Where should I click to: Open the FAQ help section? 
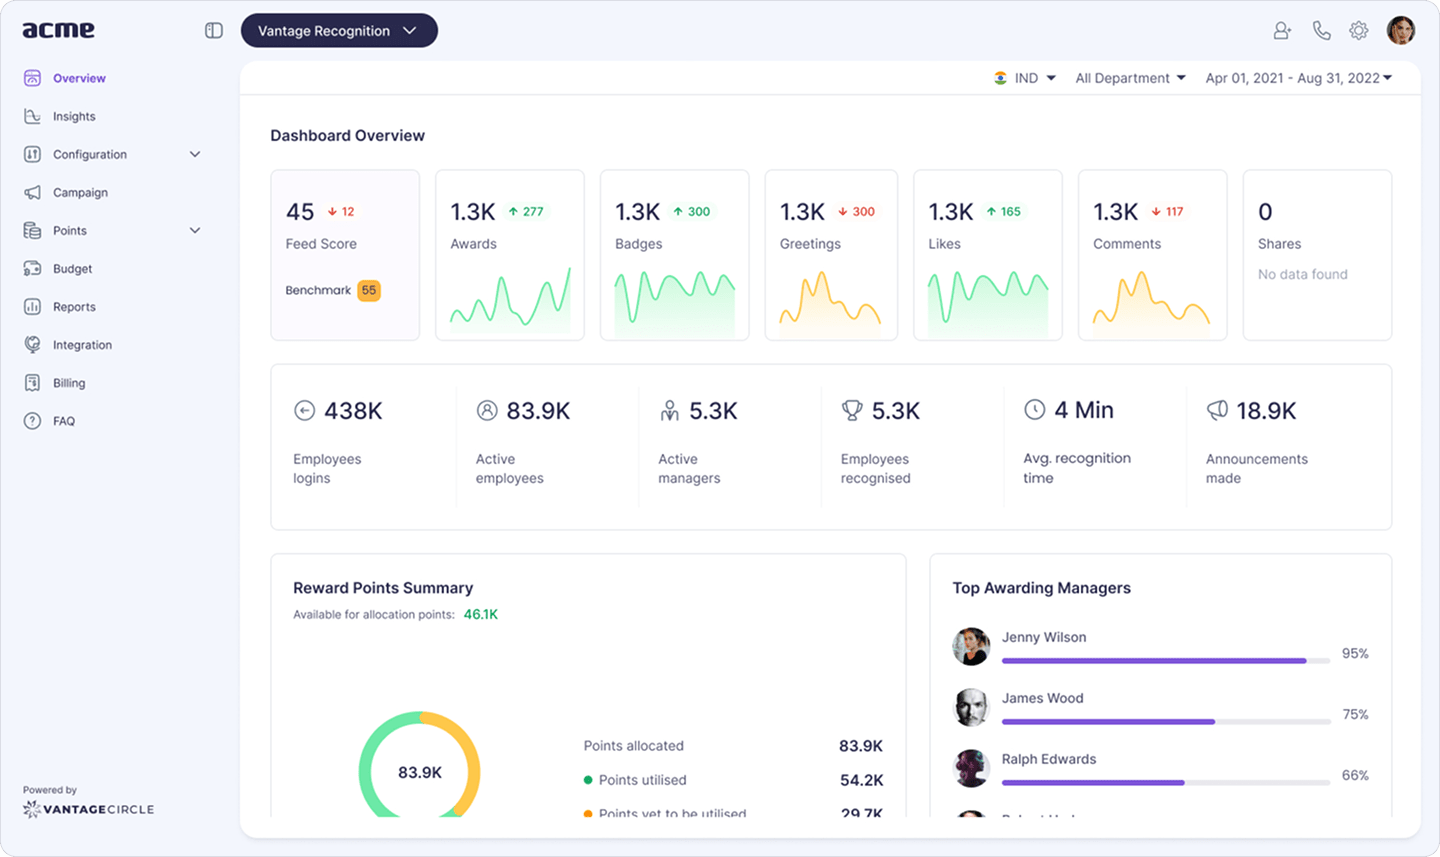[62, 420]
